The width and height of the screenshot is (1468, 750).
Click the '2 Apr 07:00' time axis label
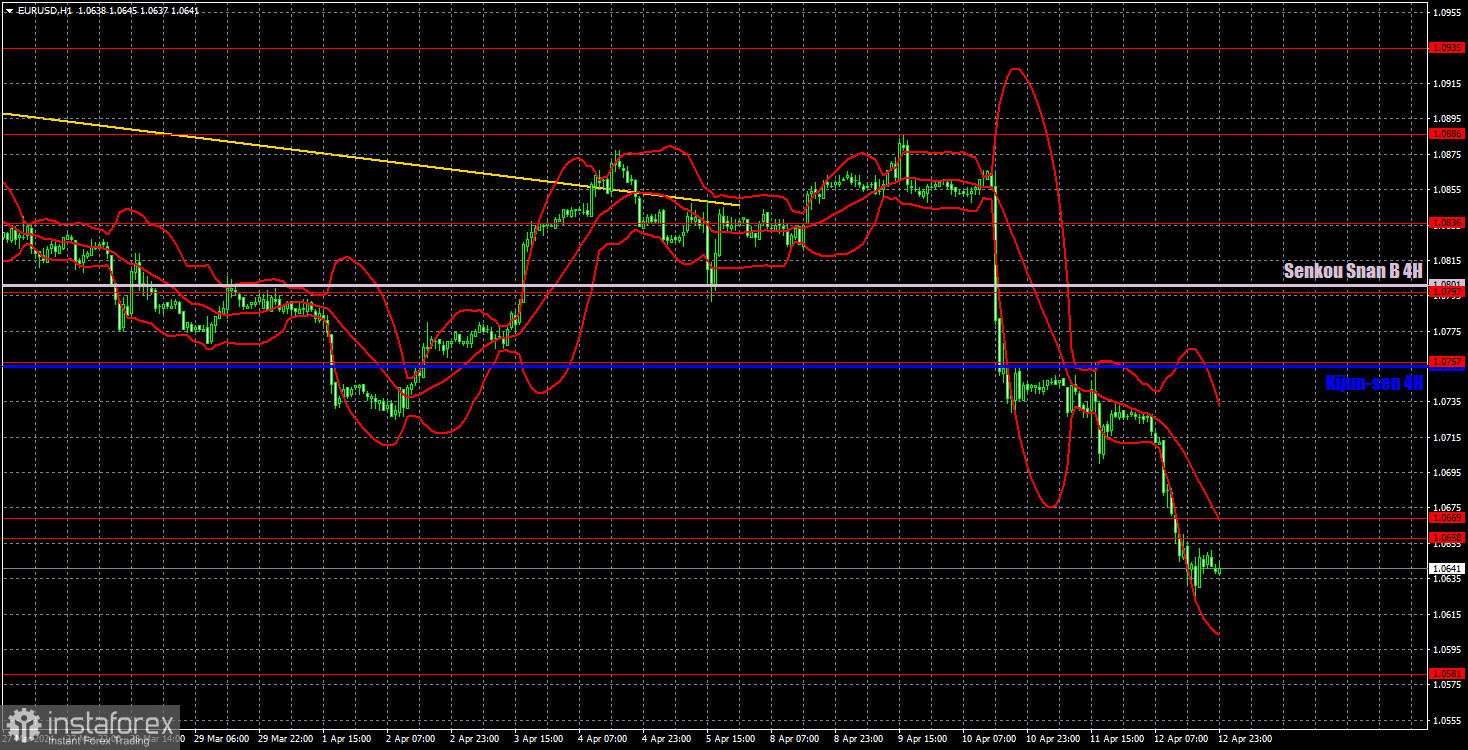(x=411, y=739)
